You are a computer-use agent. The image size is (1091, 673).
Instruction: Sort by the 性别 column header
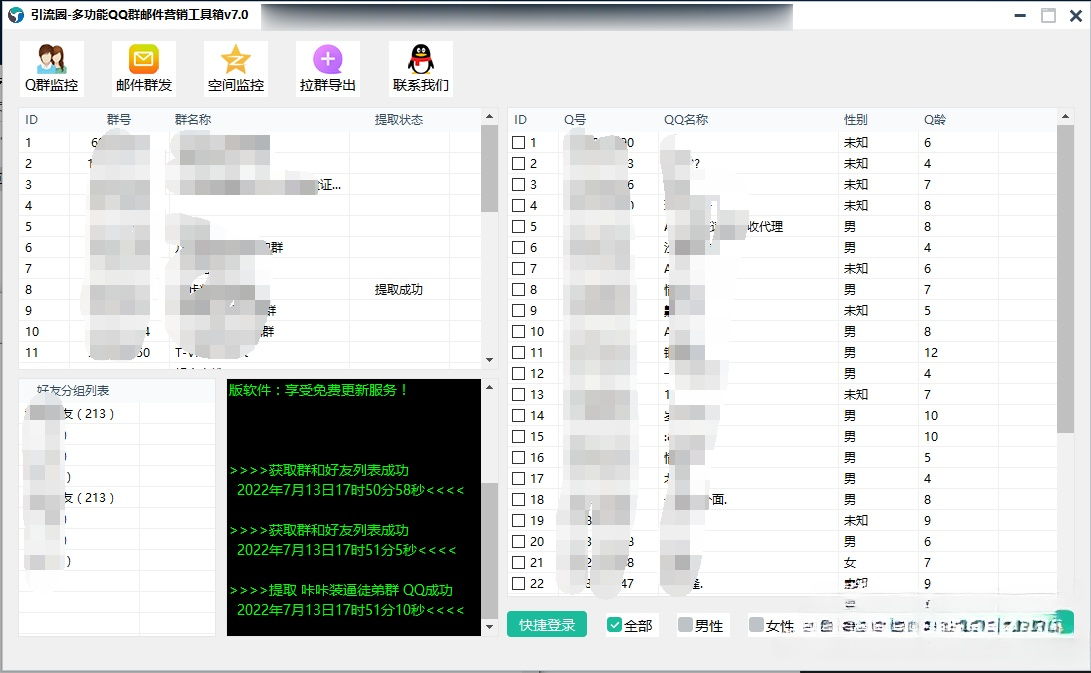pos(855,119)
